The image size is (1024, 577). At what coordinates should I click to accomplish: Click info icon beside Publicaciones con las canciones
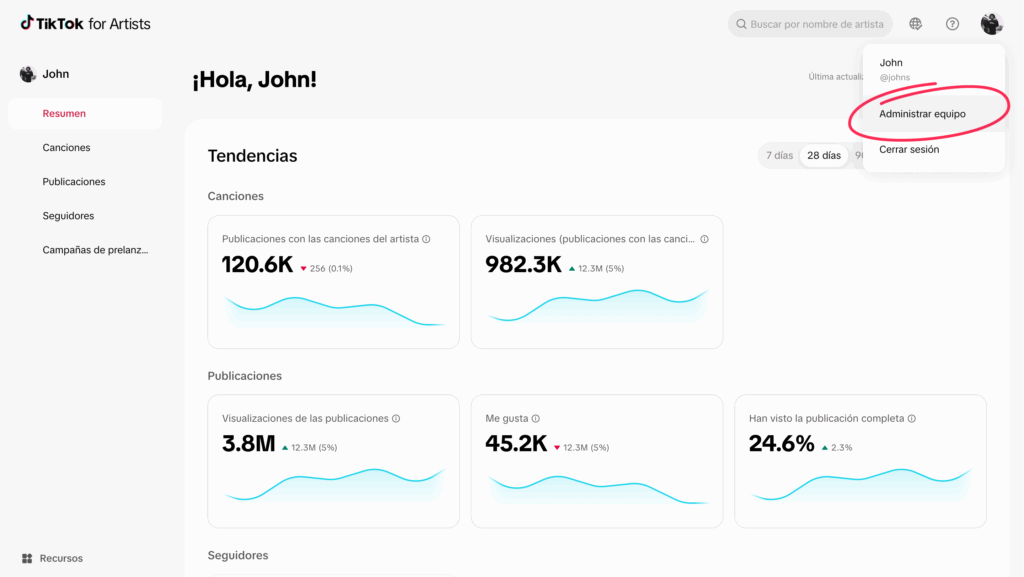point(426,240)
